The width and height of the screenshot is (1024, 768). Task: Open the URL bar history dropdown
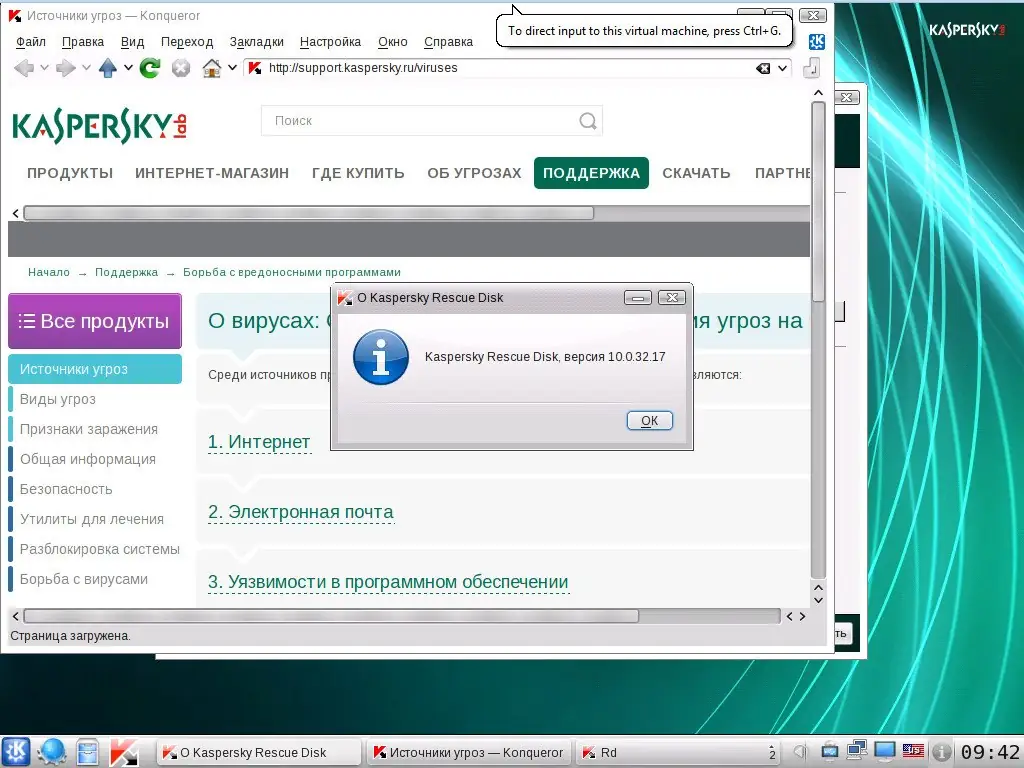point(782,69)
